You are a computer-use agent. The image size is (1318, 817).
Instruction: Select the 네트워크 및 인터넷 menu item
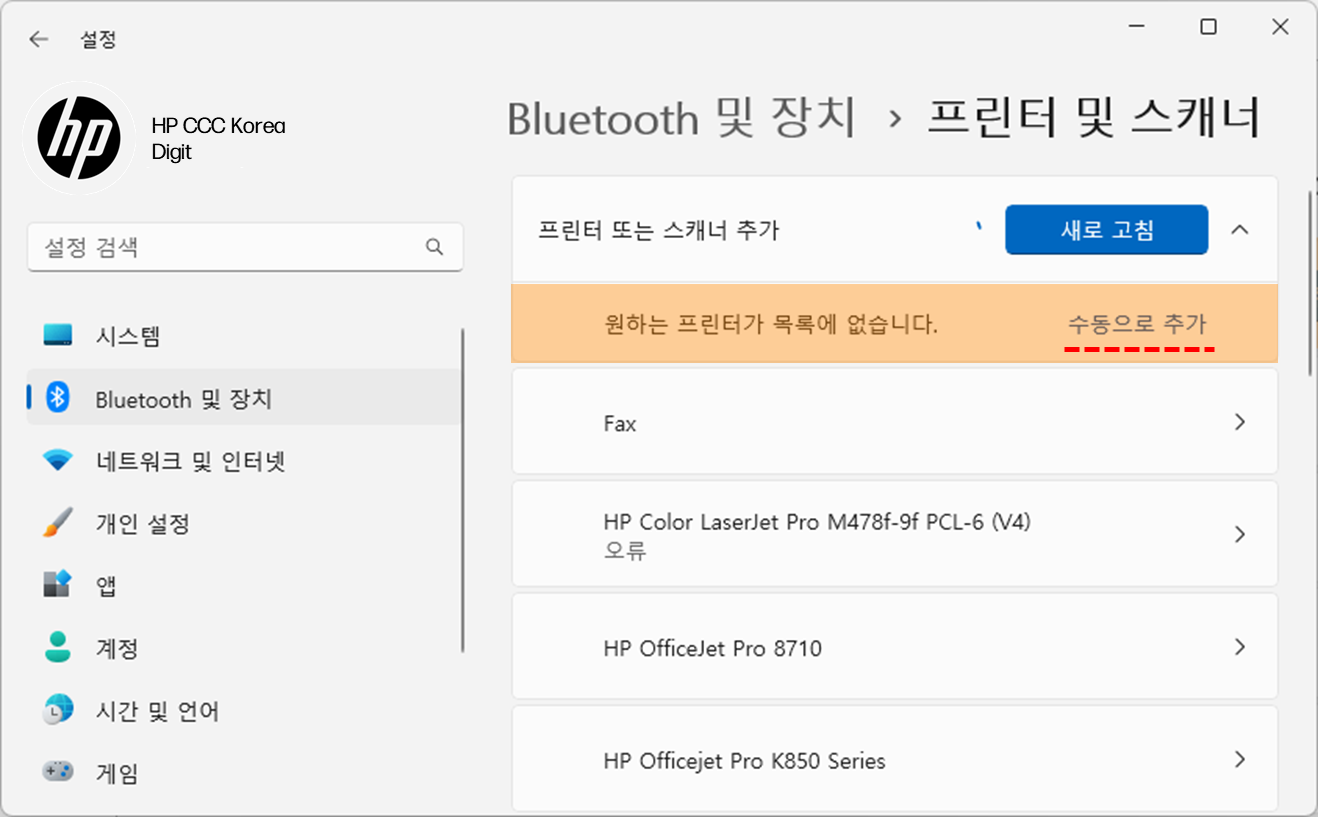point(190,461)
